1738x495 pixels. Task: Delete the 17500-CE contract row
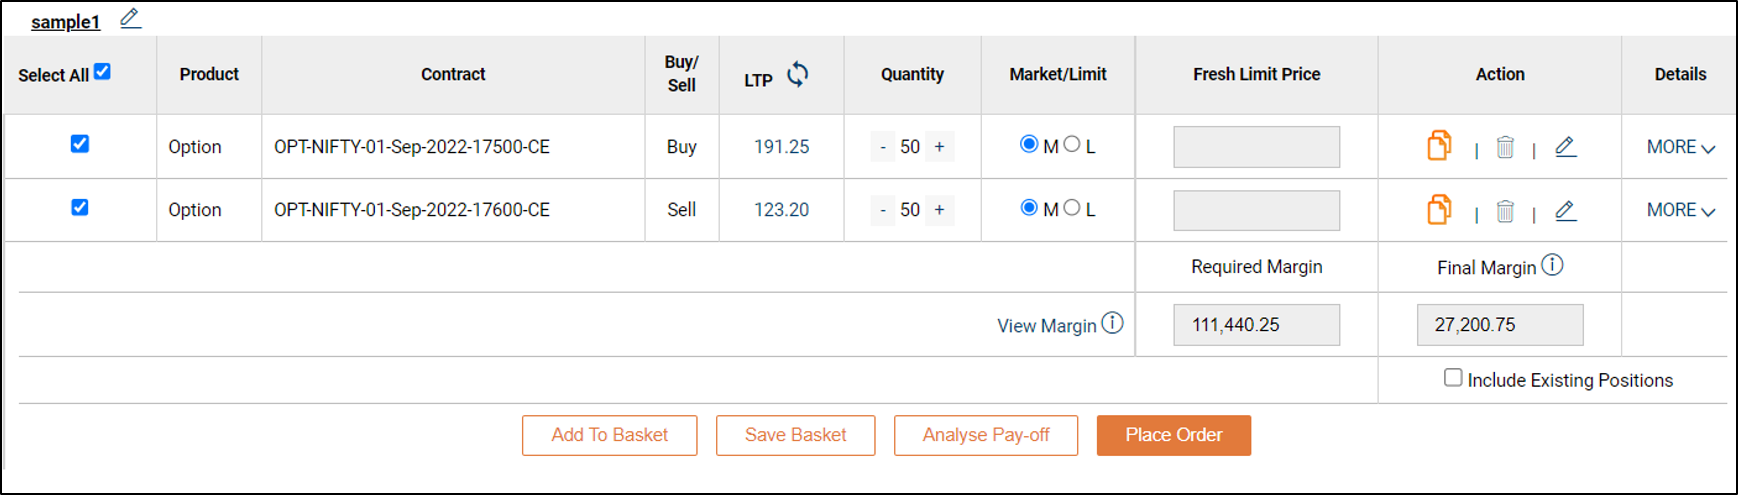1504,148
